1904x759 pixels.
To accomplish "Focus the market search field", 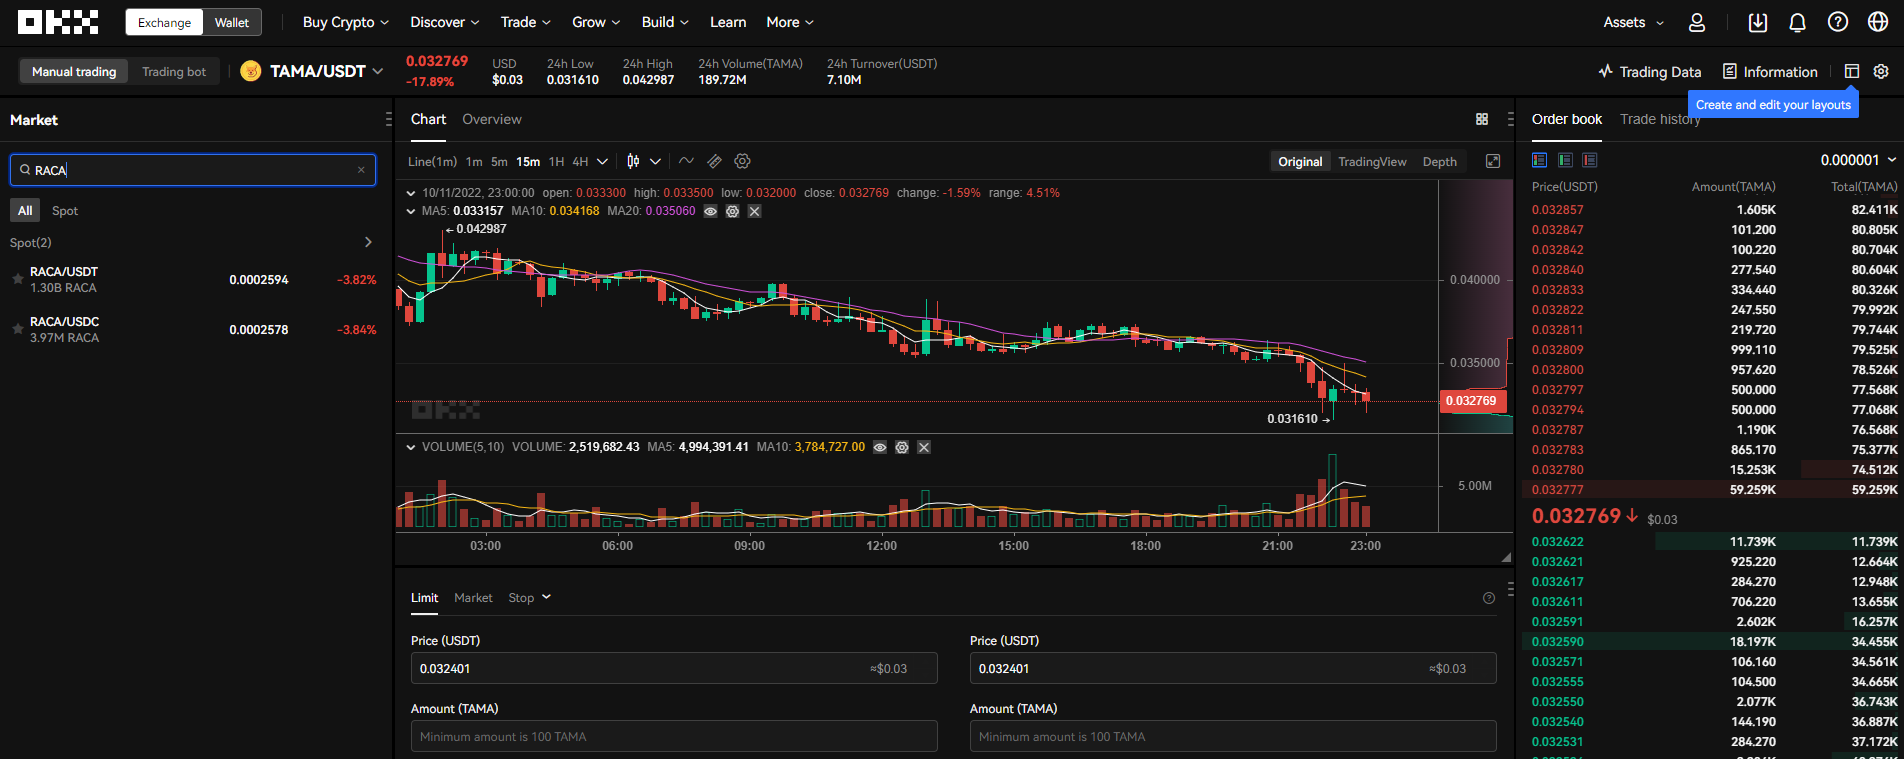I will click(x=193, y=170).
